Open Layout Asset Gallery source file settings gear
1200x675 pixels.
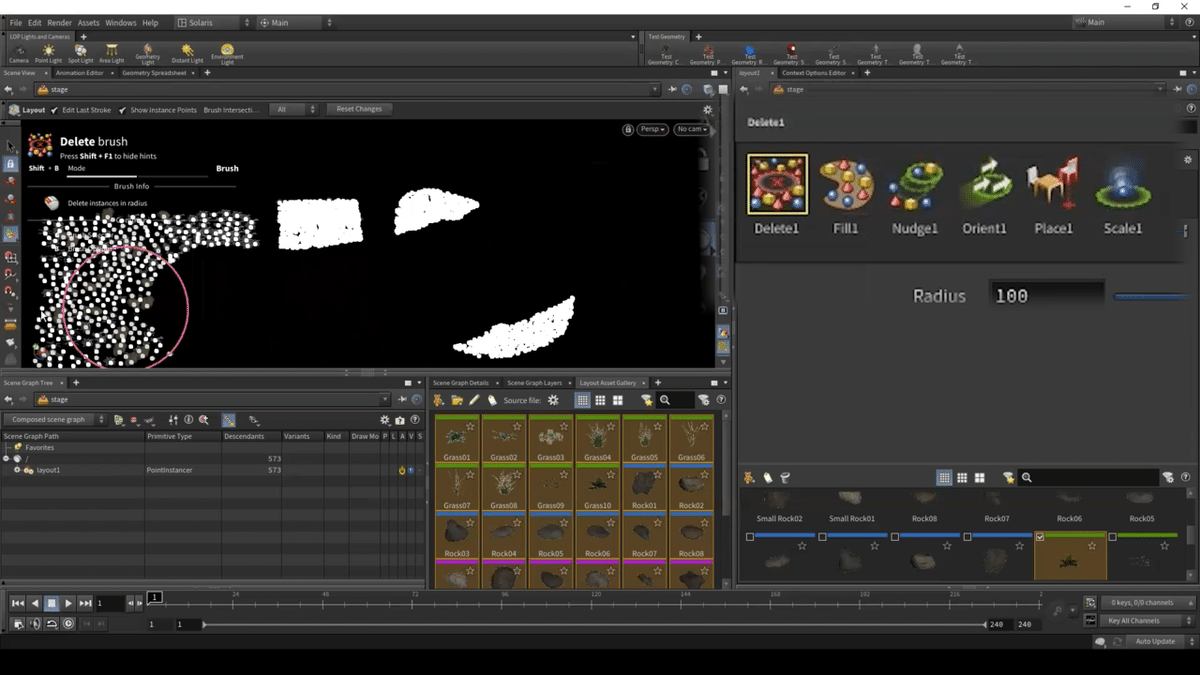pos(553,400)
